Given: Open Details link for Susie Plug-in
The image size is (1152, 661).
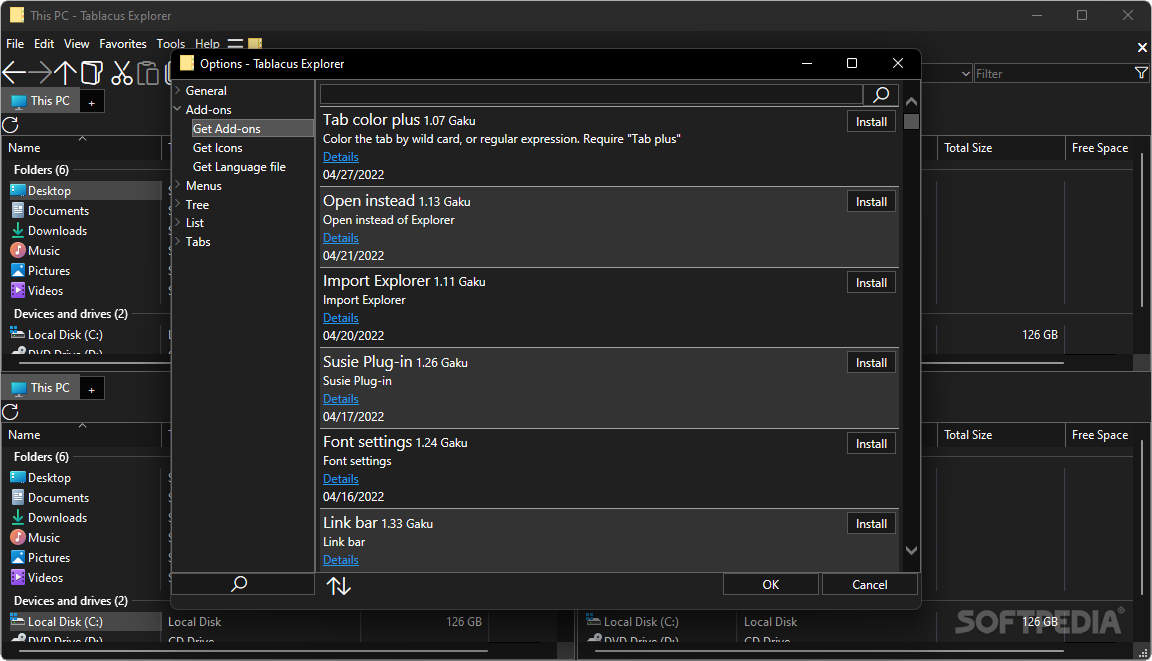Looking at the screenshot, I should tap(341, 398).
